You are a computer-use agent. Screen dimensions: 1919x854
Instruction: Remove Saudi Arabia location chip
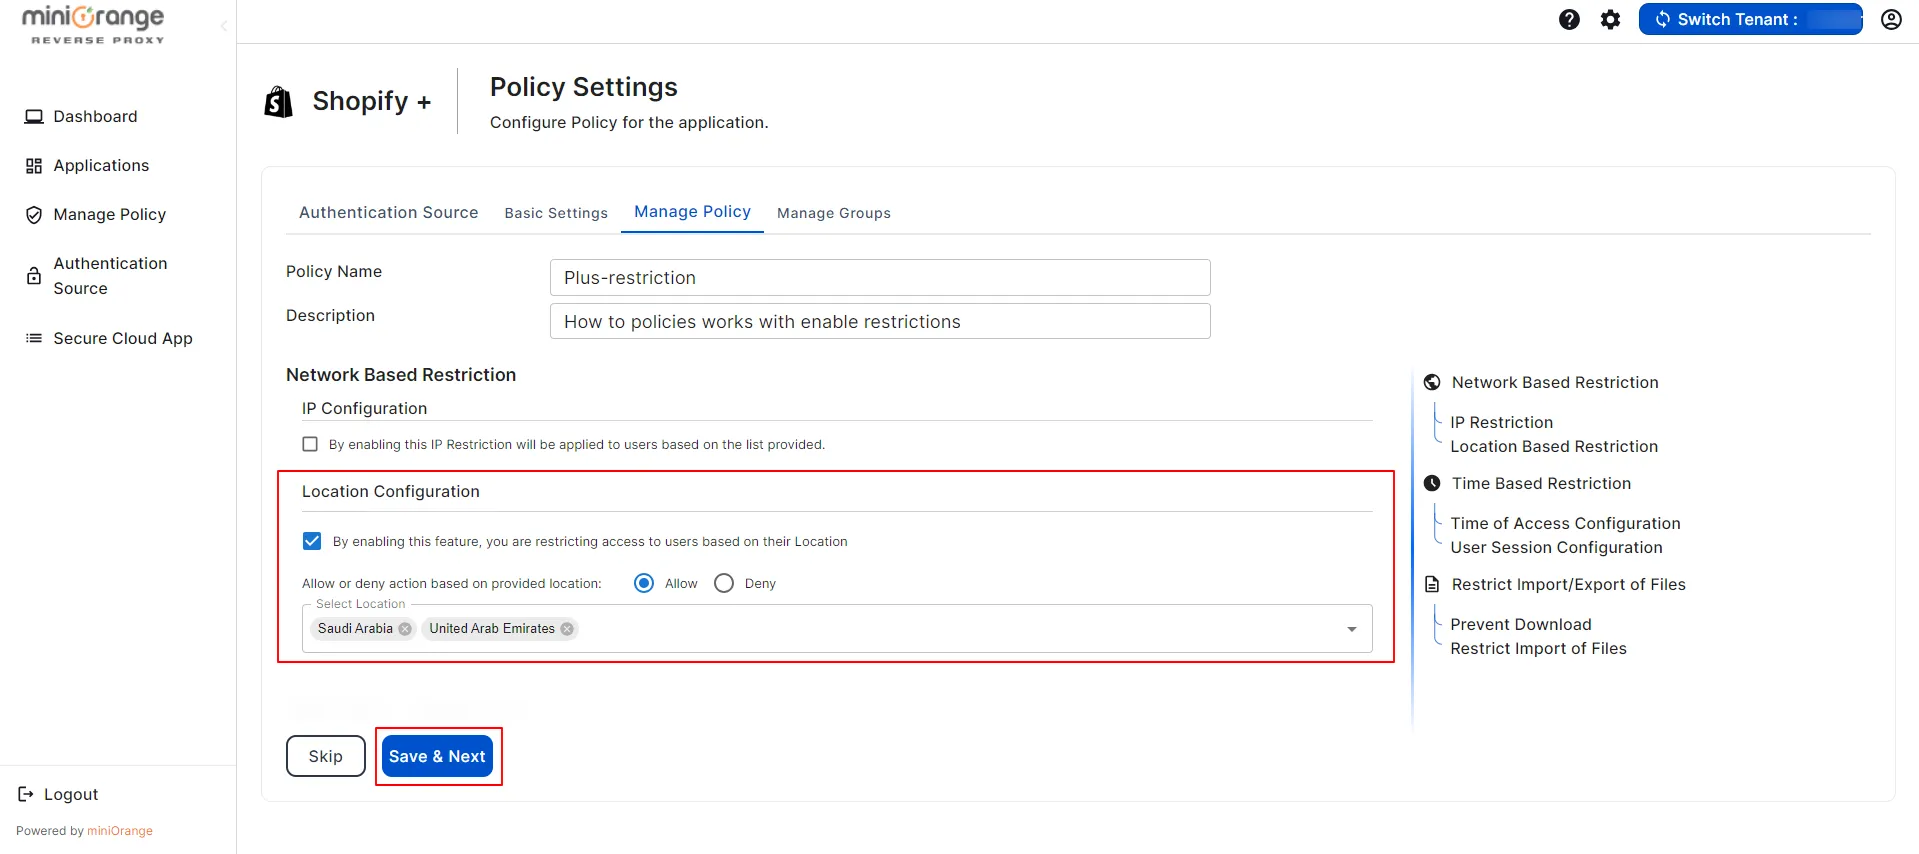point(405,629)
